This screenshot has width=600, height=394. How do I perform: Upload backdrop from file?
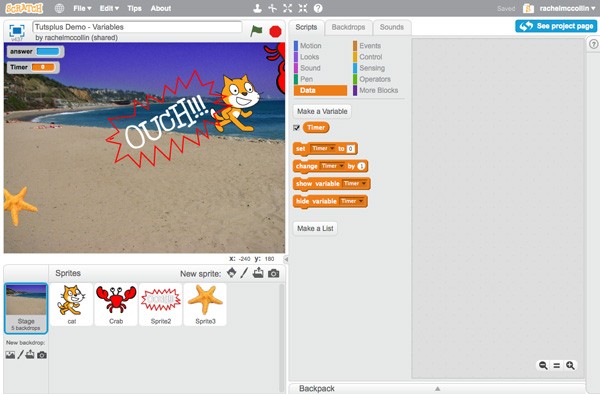30,354
